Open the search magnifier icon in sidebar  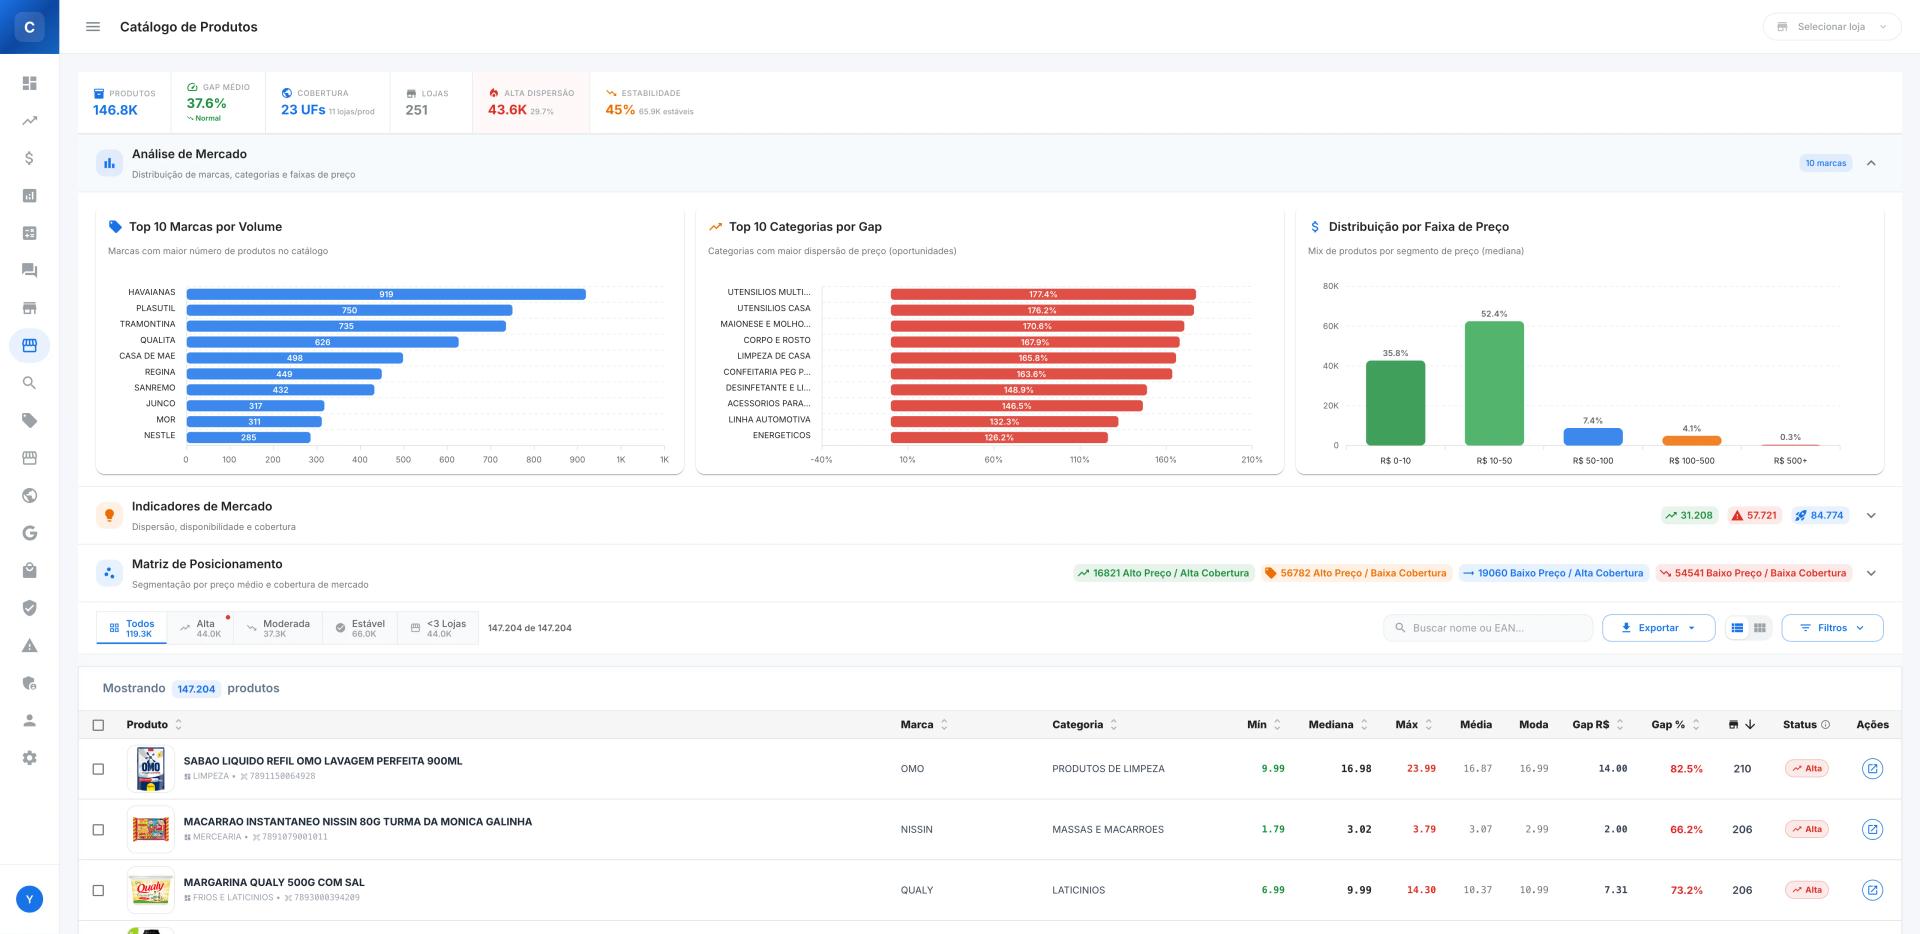pyautogui.click(x=29, y=383)
